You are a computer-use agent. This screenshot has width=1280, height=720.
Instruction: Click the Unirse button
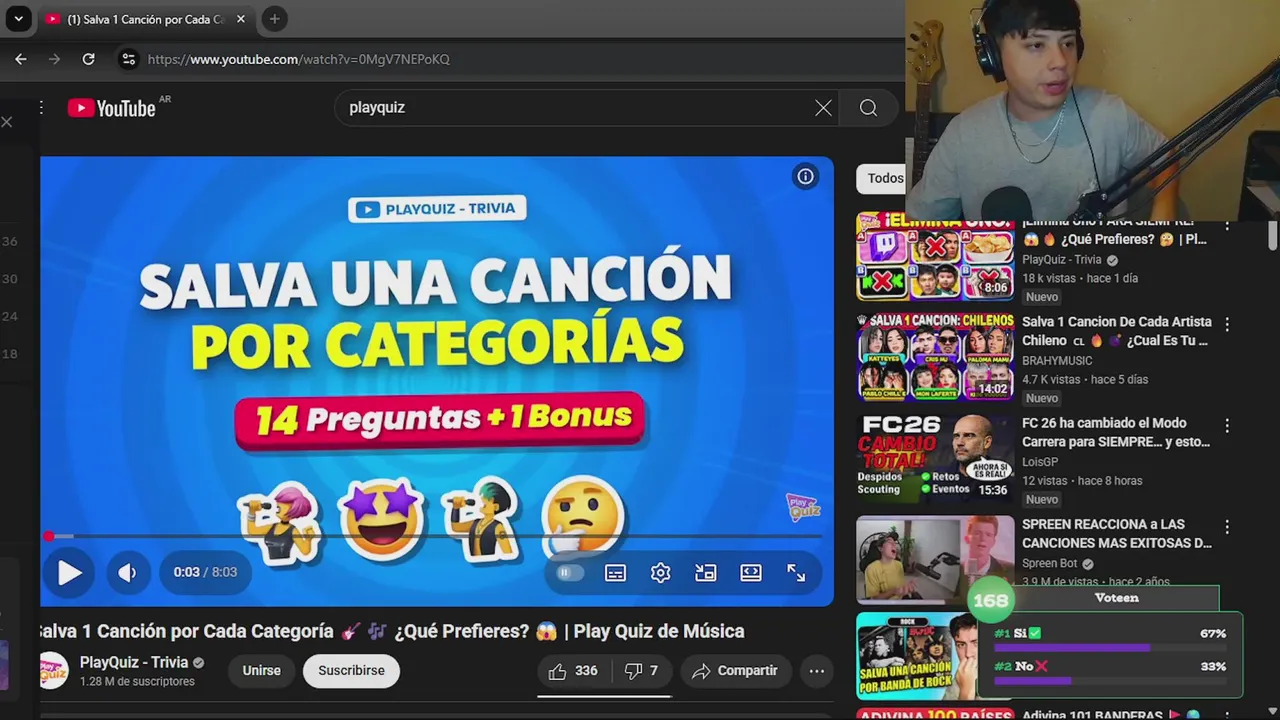pyautogui.click(x=261, y=671)
